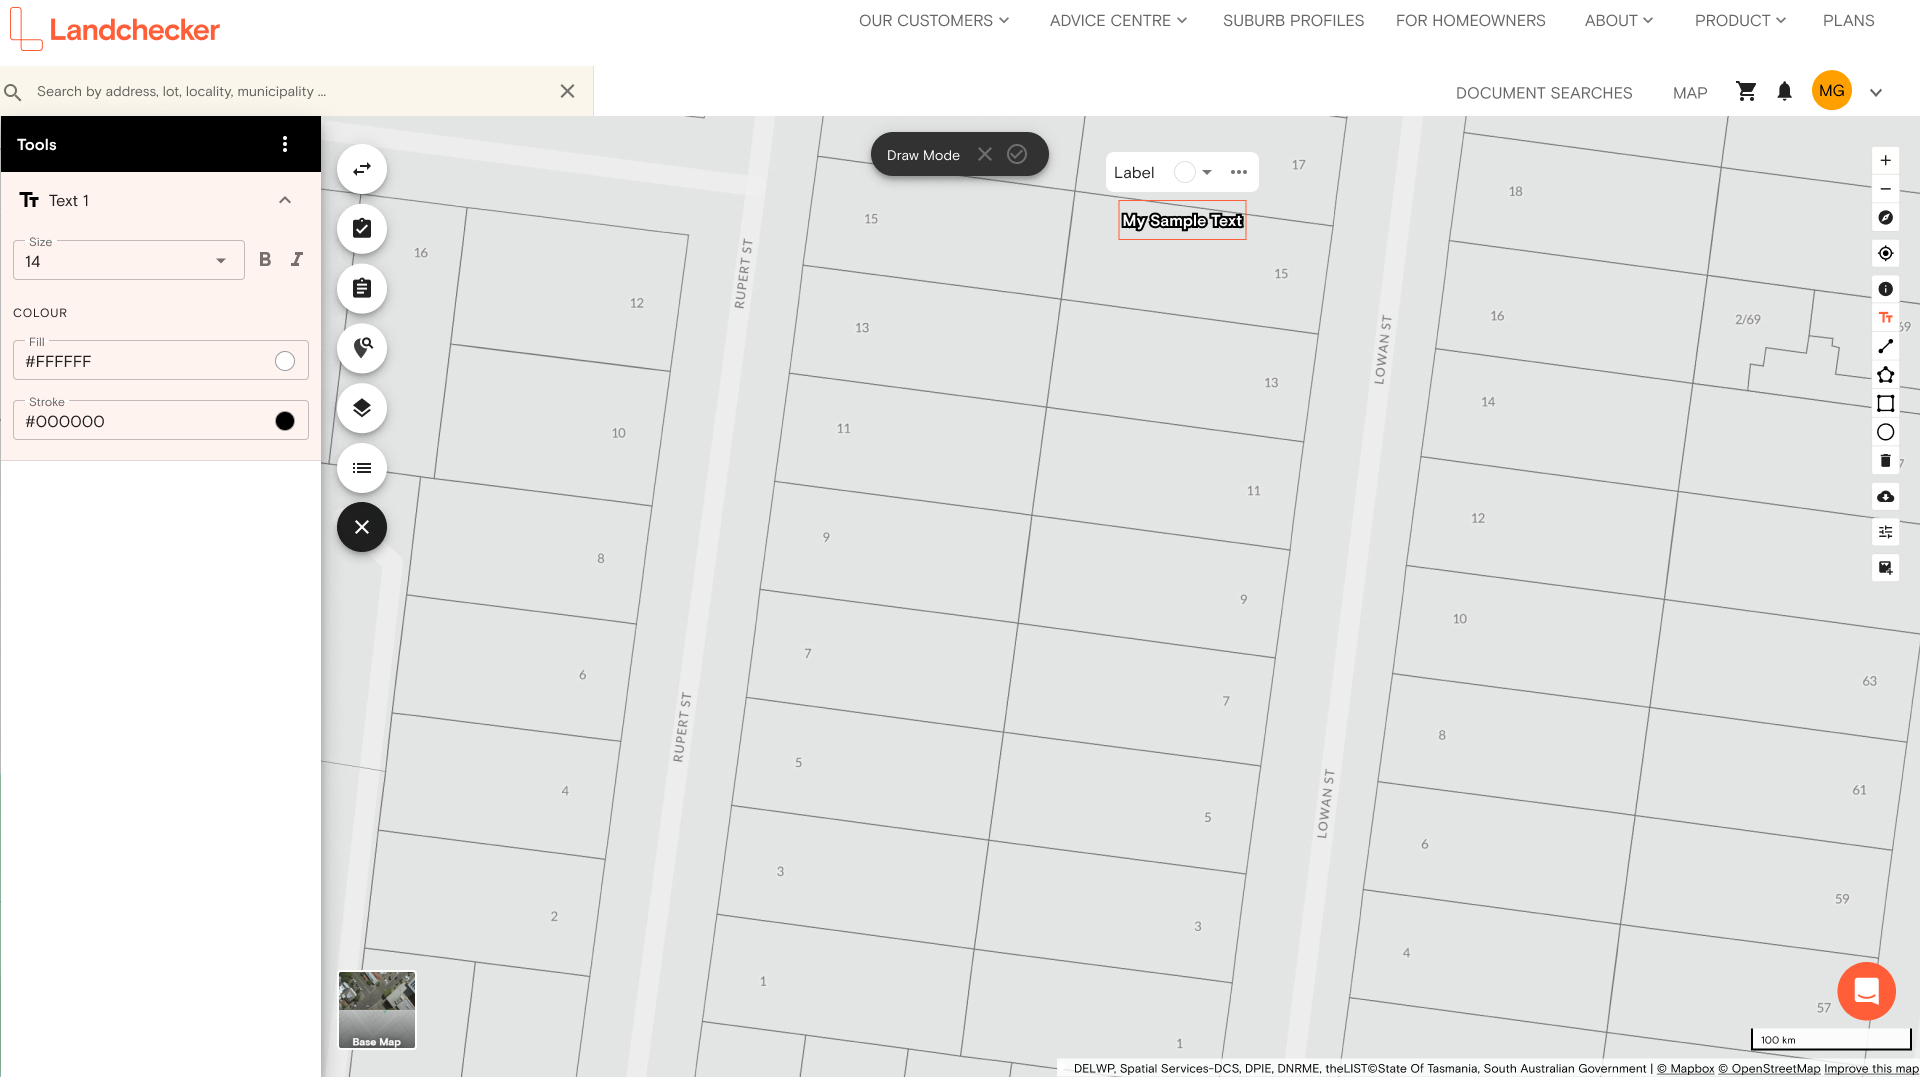Open the clipboard checkmark tool
The image size is (1920, 1077).
tap(362, 229)
